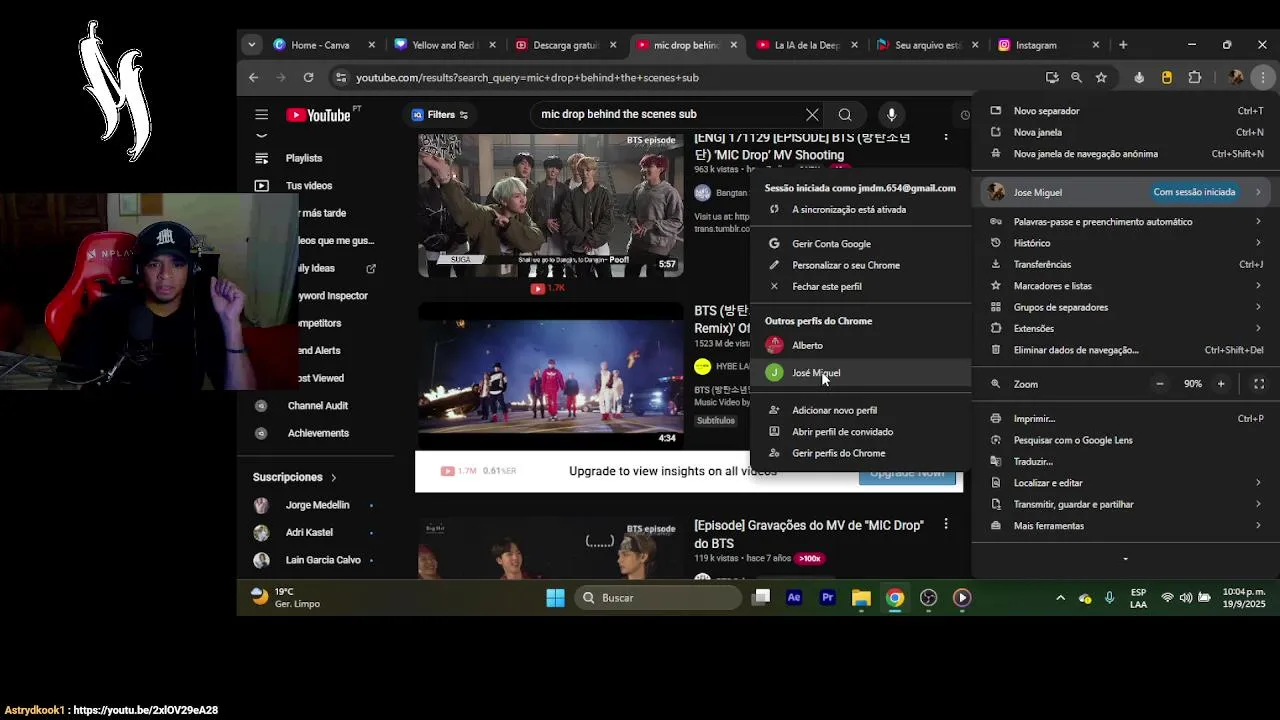This screenshot has height=720, width=1280.
Task: Expand the Extensões submenu
Action: (1125, 328)
